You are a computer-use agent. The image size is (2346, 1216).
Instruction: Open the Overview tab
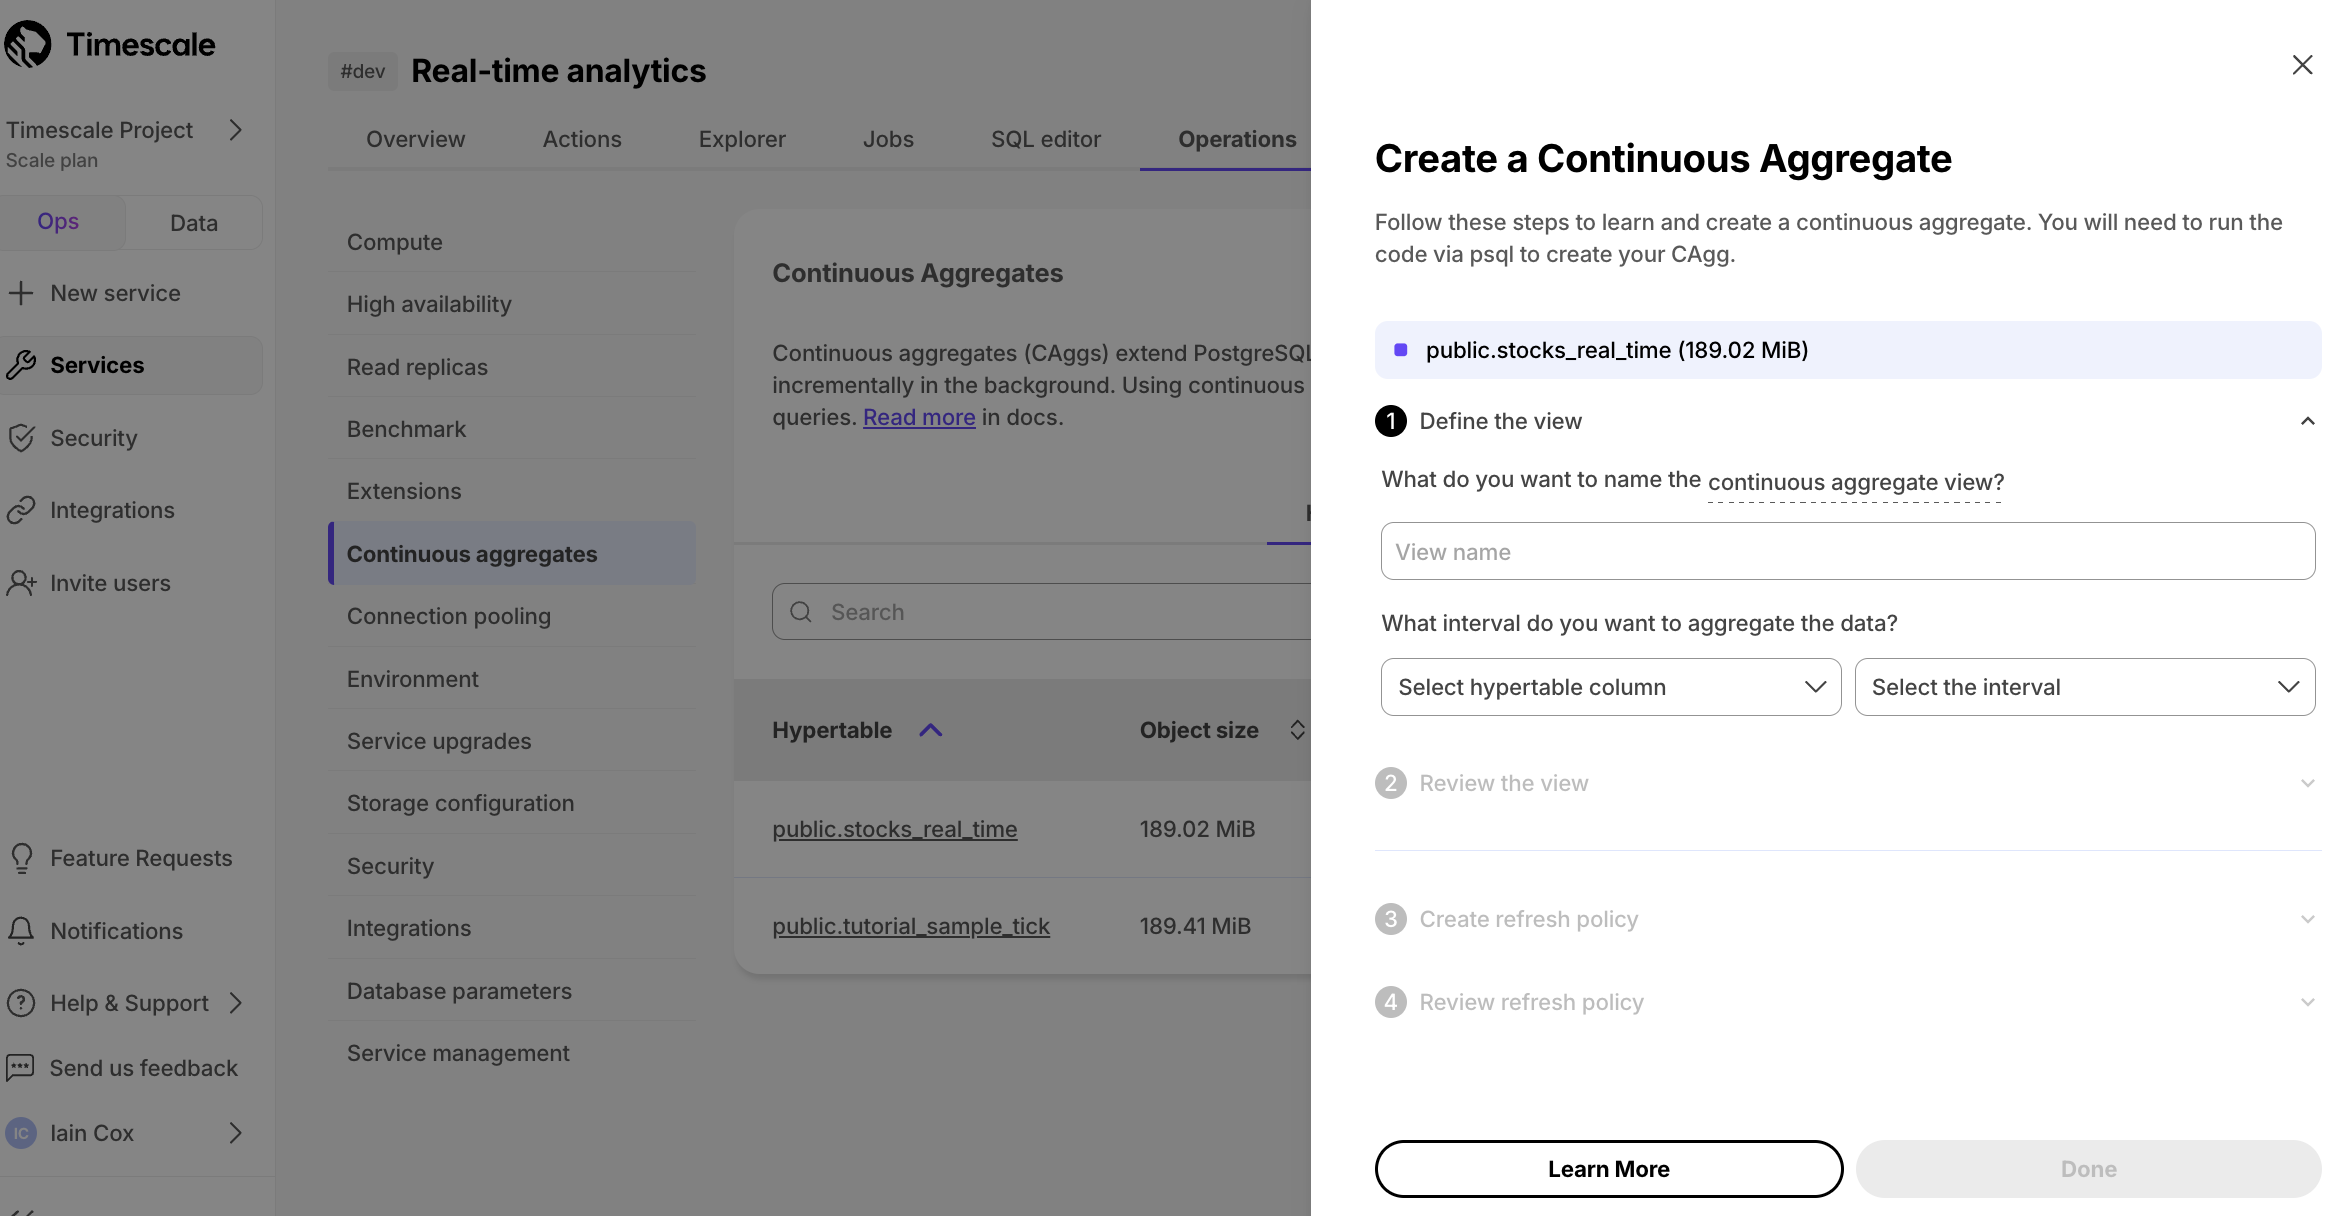(x=415, y=139)
